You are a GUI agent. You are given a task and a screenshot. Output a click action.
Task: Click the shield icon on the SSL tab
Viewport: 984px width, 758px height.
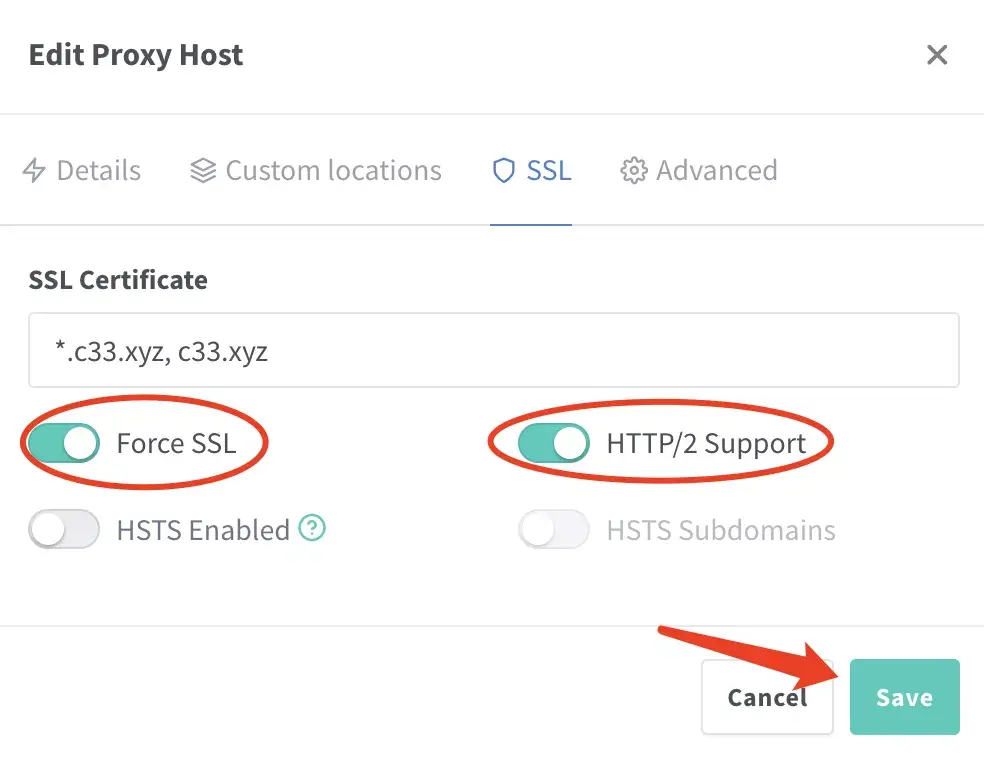(x=504, y=171)
